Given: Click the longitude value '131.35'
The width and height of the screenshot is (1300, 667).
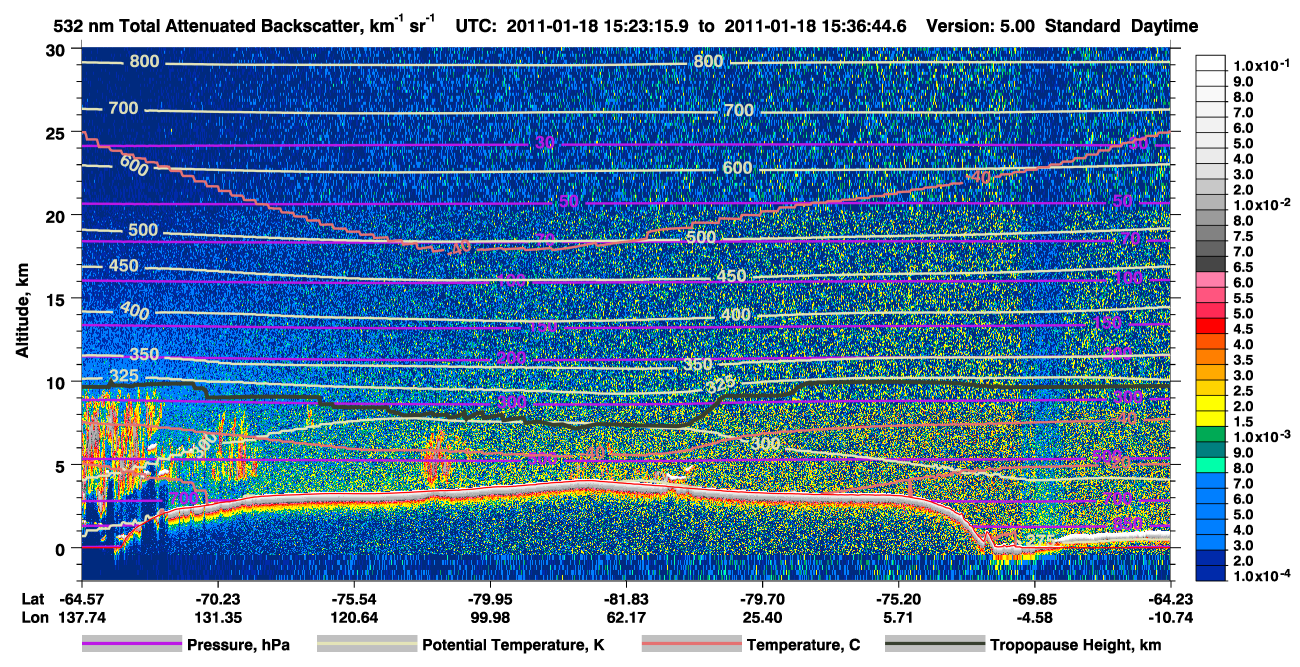Looking at the screenshot, I should pyautogui.click(x=217, y=616).
